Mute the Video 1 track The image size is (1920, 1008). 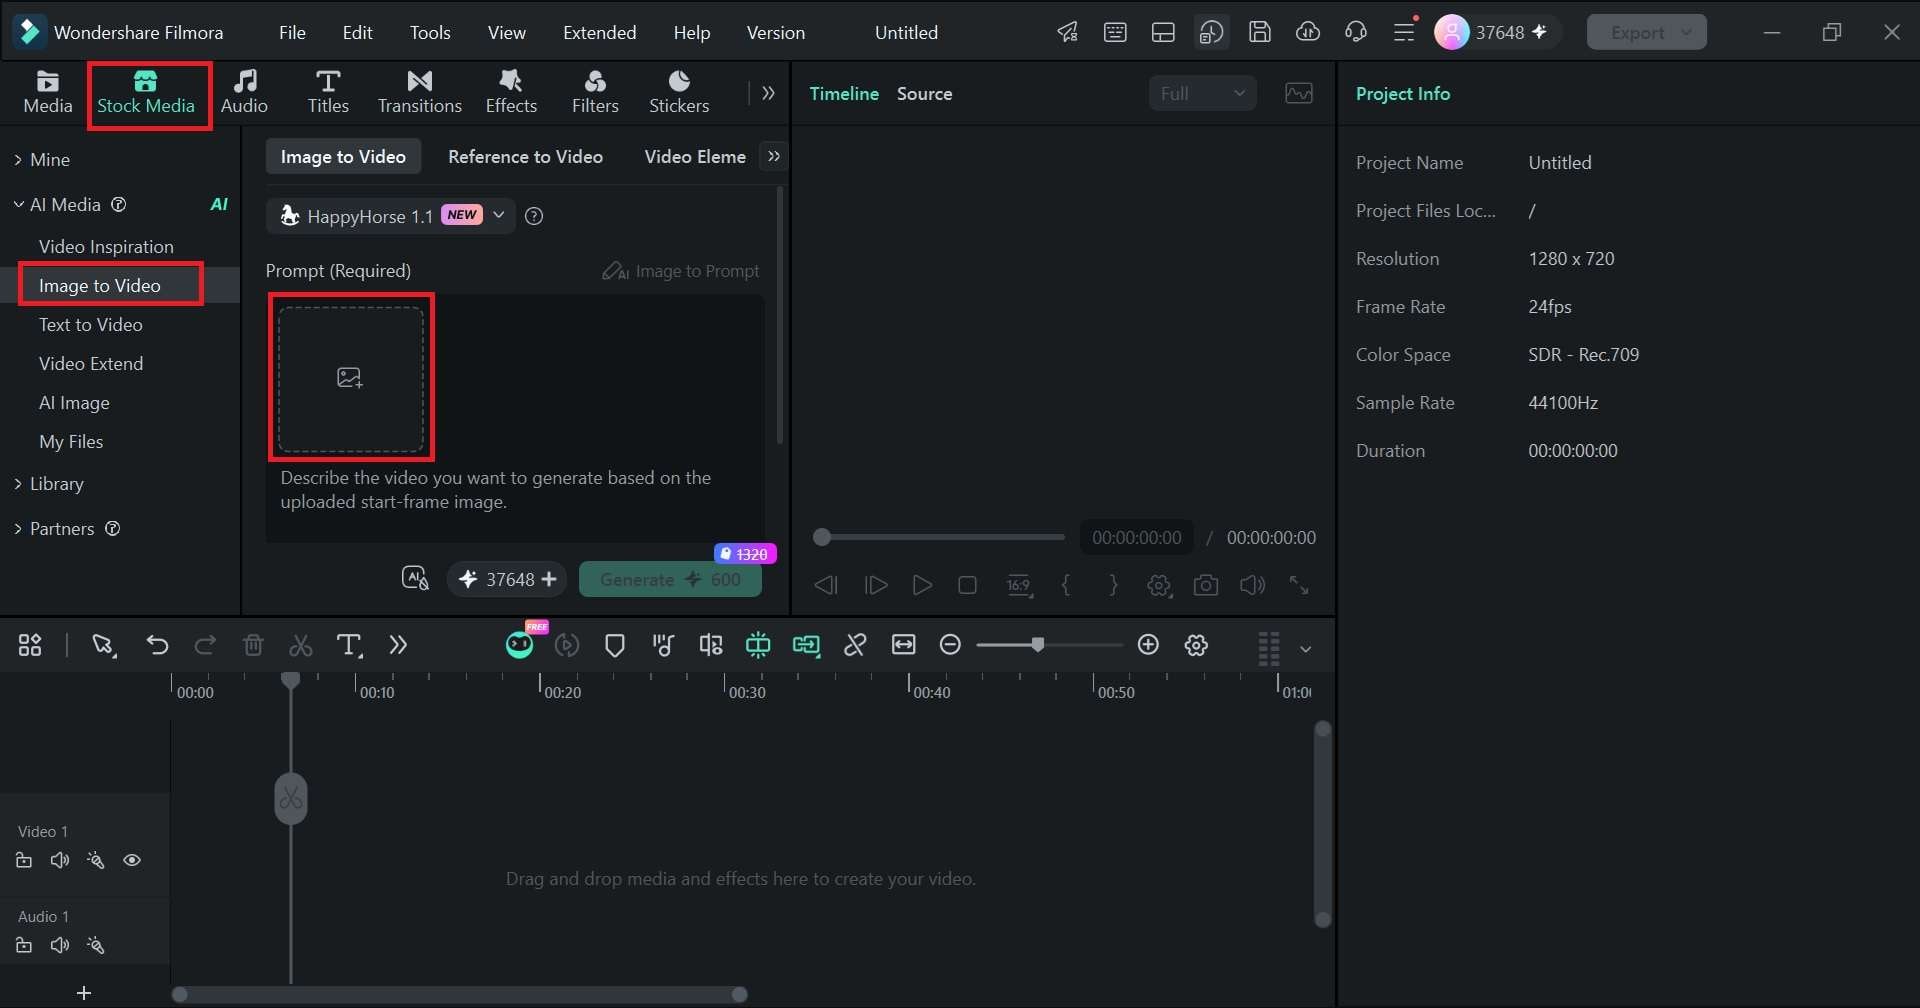pyautogui.click(x=60, y=860)
